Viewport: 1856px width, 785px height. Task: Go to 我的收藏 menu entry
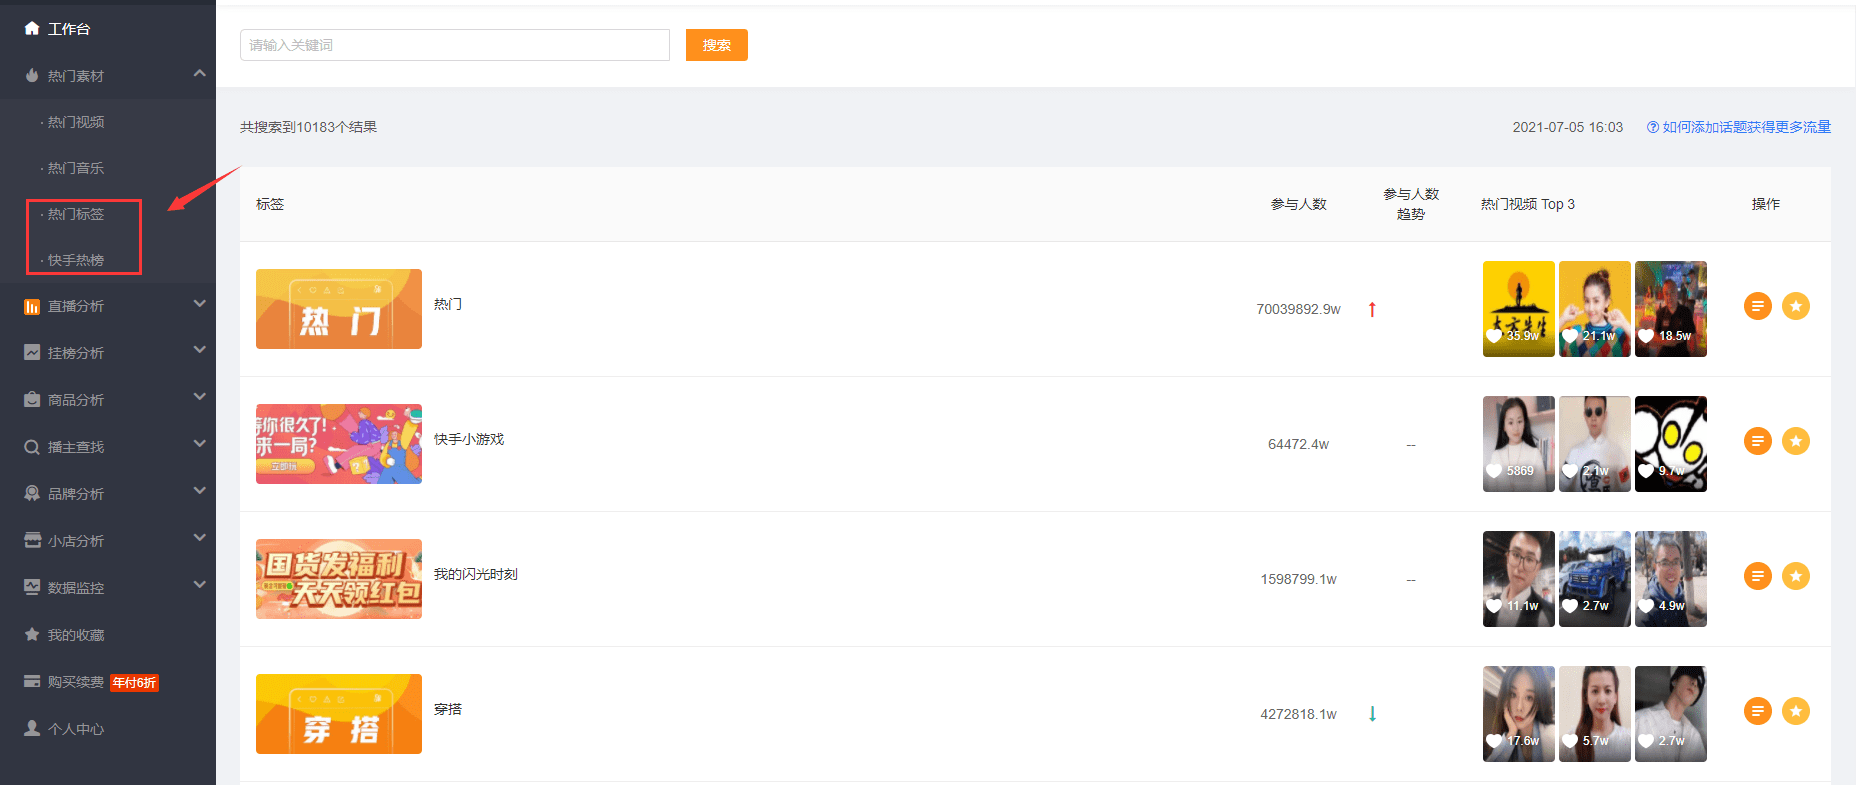[76, 635]
